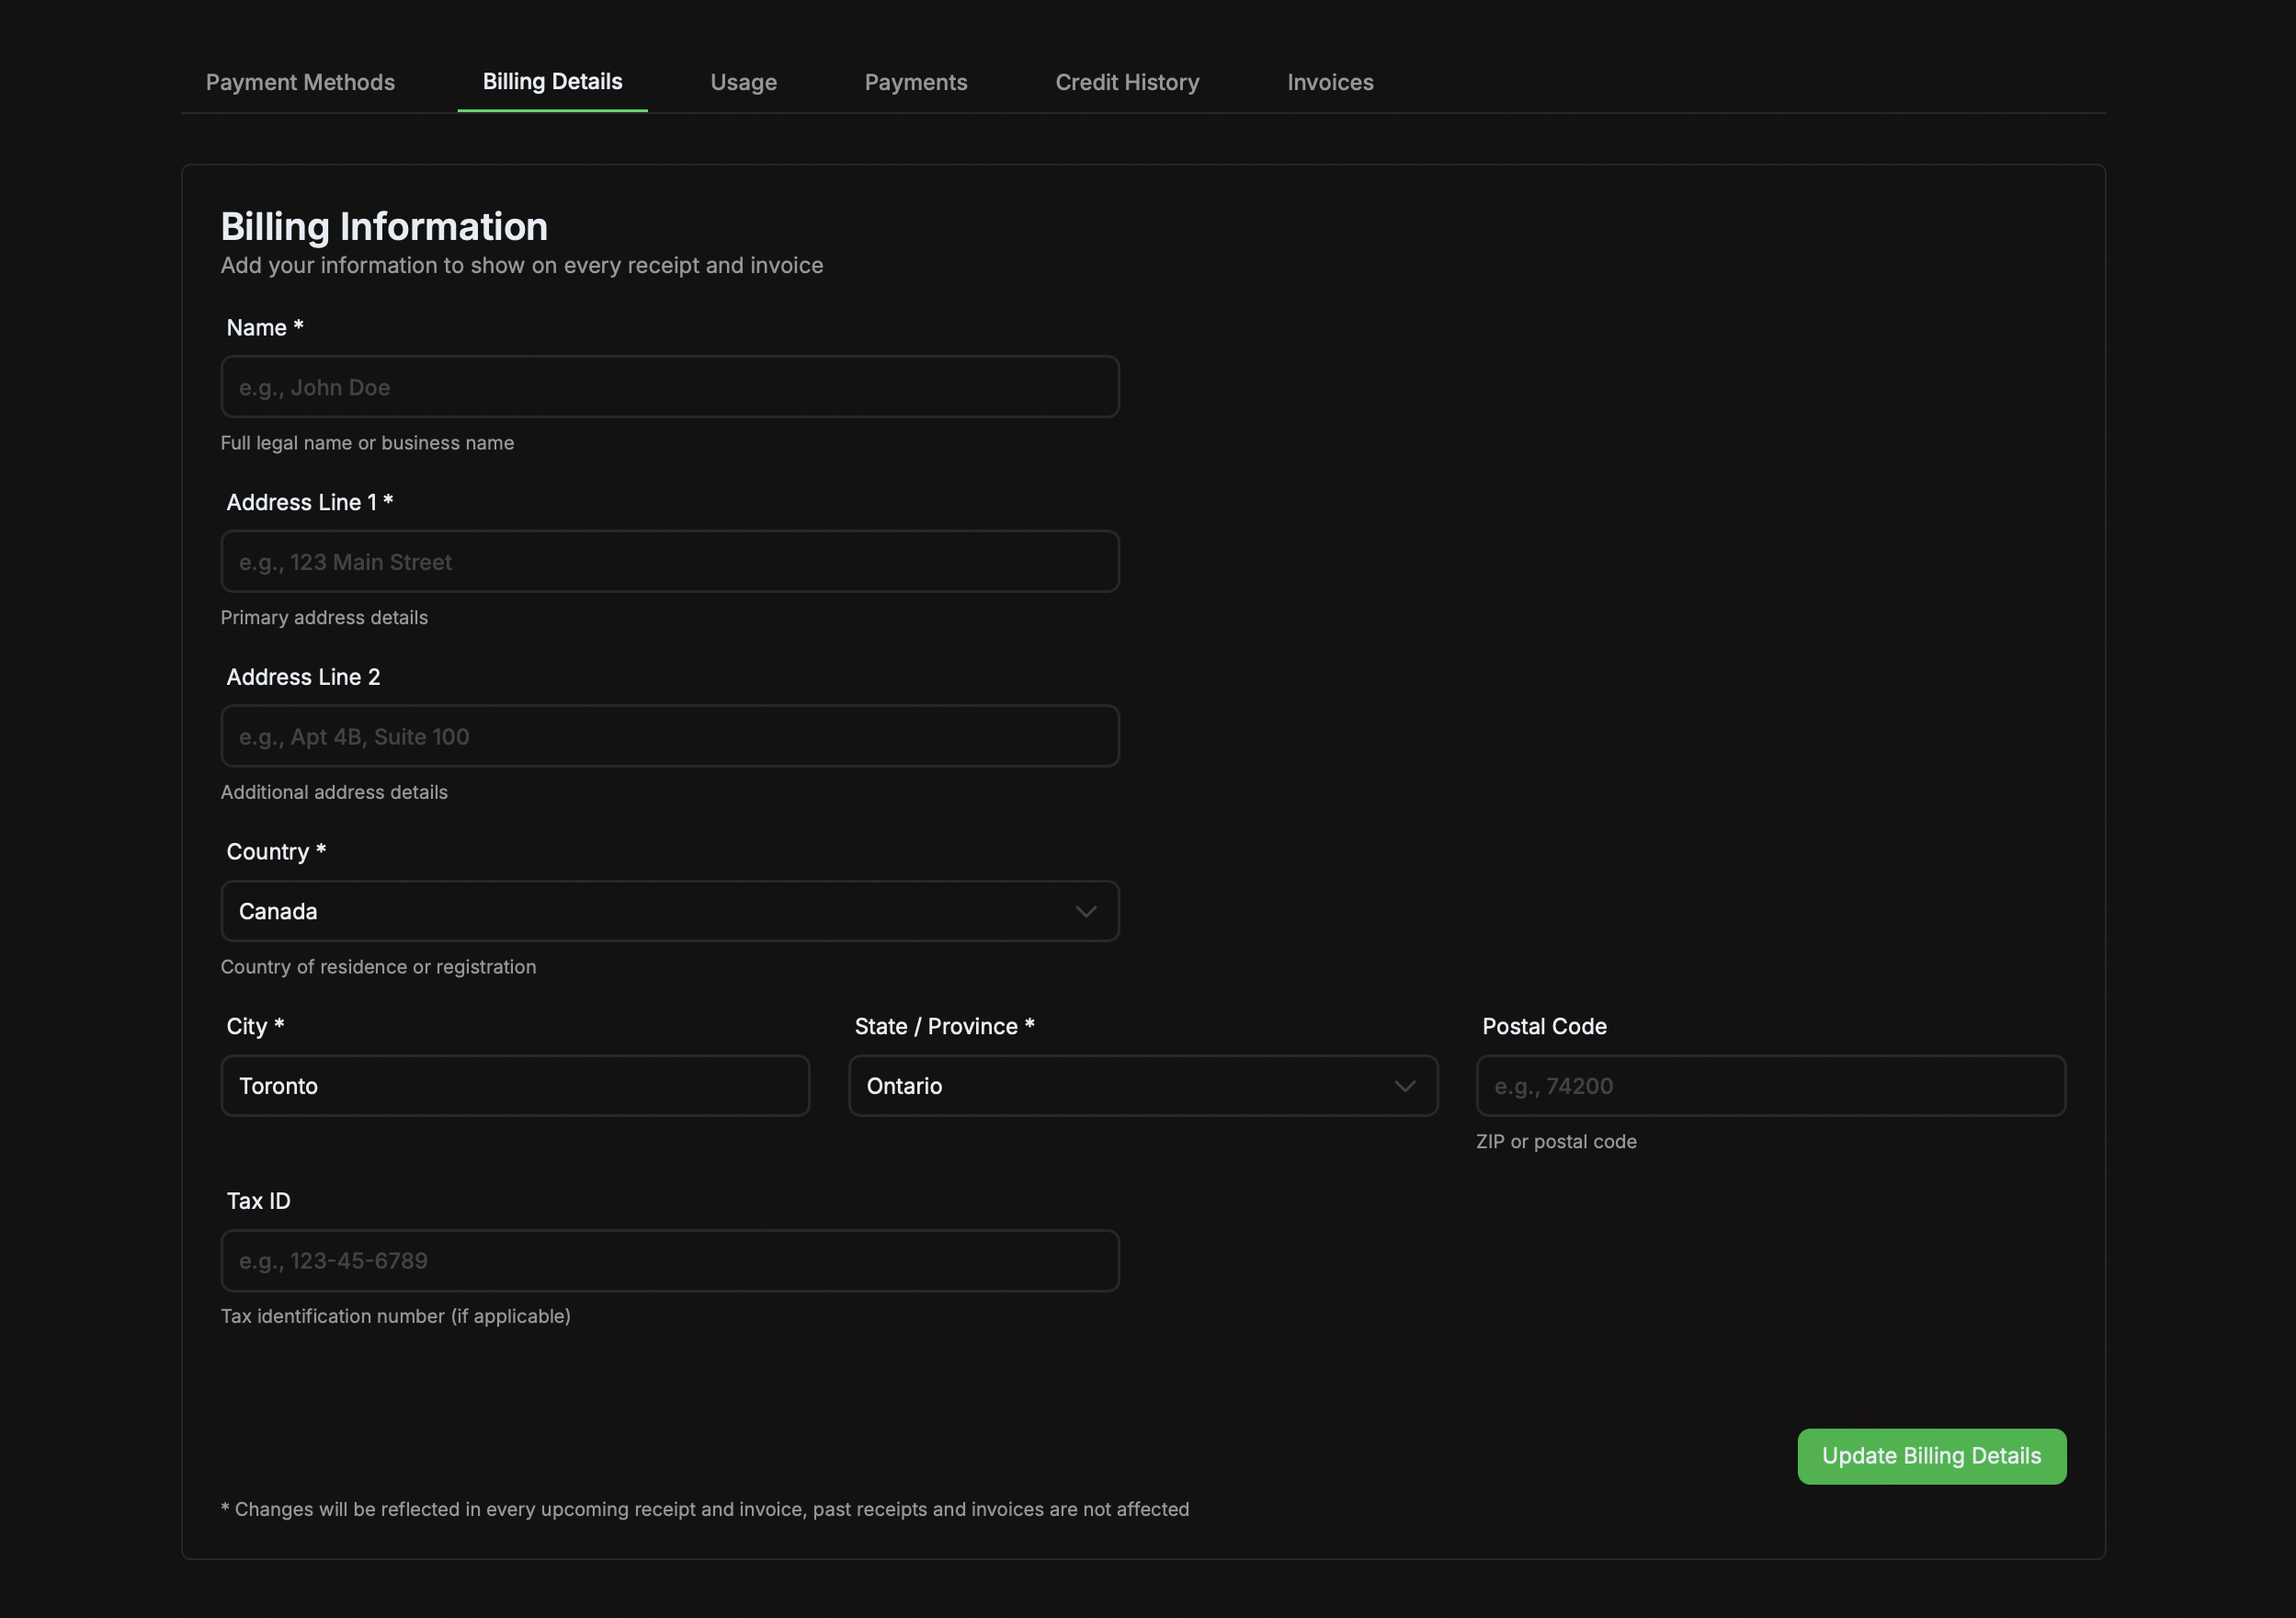Switch to the Usage tab
Screen dimensions: 2296x1618
pos(743,82)
